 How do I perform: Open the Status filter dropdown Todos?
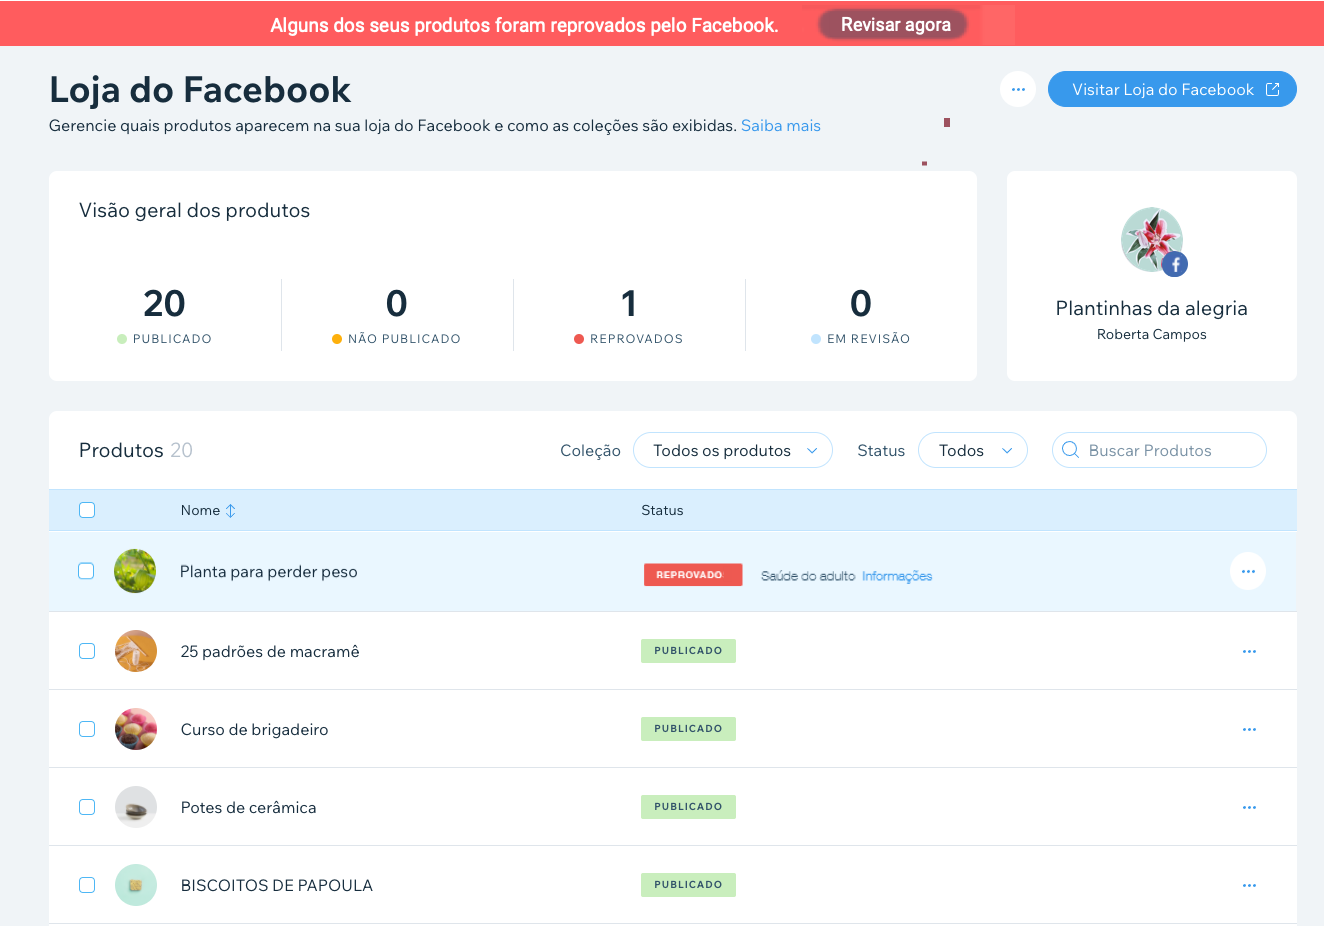[973, 450]
